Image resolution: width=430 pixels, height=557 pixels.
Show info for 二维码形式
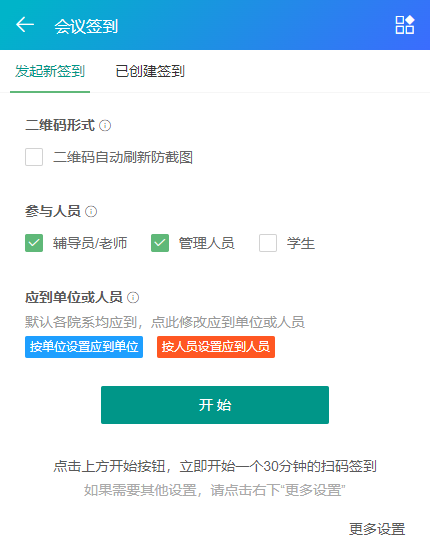(105, 125)
